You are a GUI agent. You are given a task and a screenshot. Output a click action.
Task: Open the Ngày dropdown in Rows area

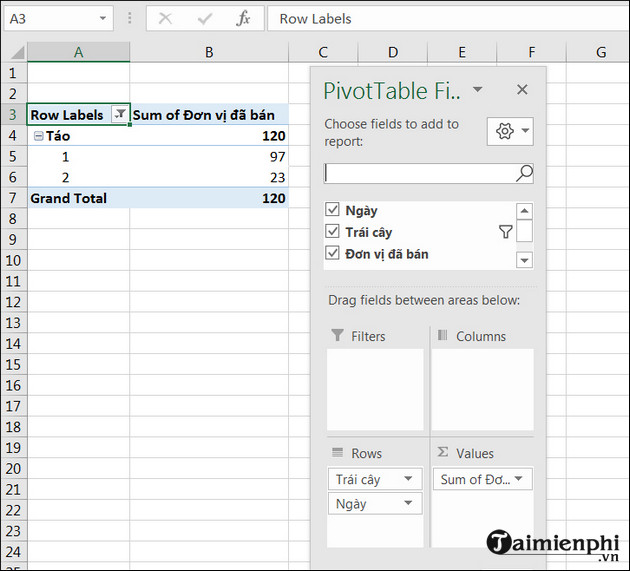[x=408, y=503]
